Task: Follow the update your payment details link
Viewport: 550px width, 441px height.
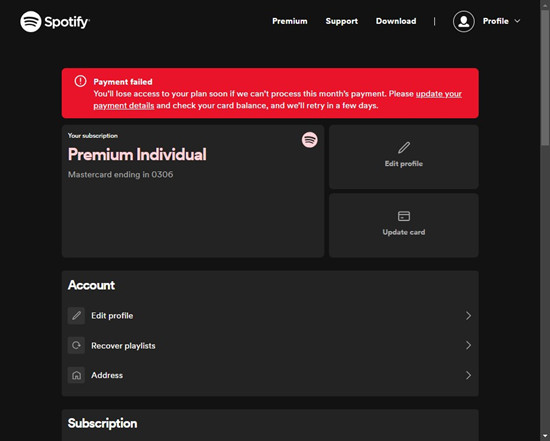Action: pyautogui.click(x=438, y=94)
